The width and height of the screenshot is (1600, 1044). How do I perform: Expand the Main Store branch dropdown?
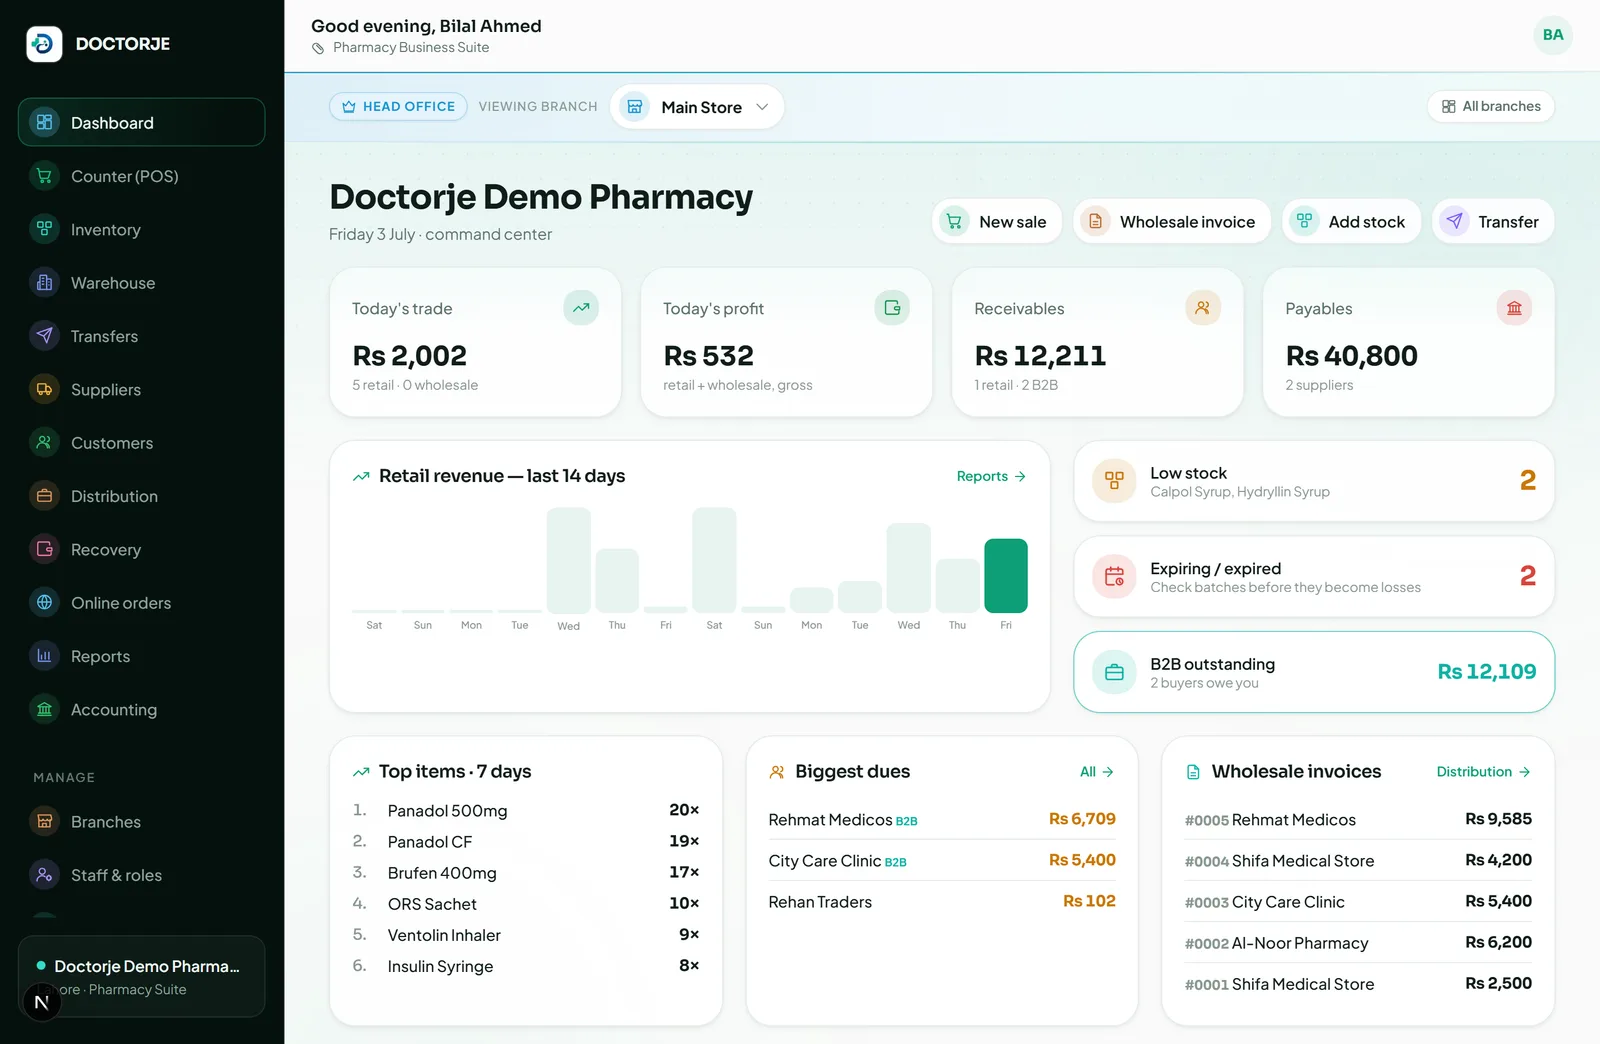tap(697, 107)
